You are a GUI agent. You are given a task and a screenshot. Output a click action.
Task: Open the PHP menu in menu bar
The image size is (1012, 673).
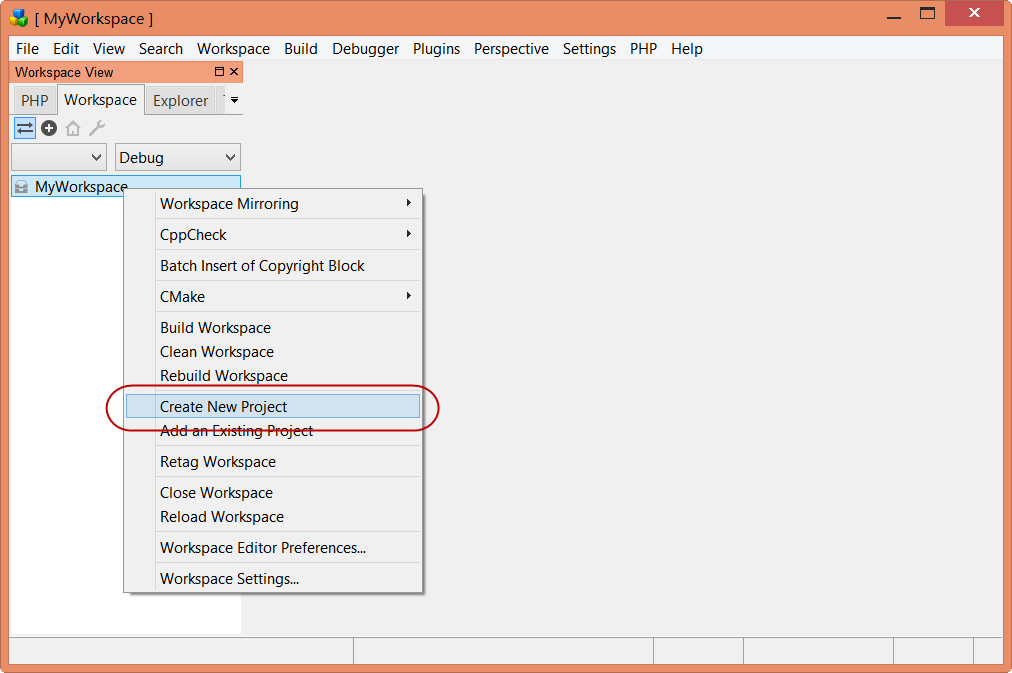(643, 49)
